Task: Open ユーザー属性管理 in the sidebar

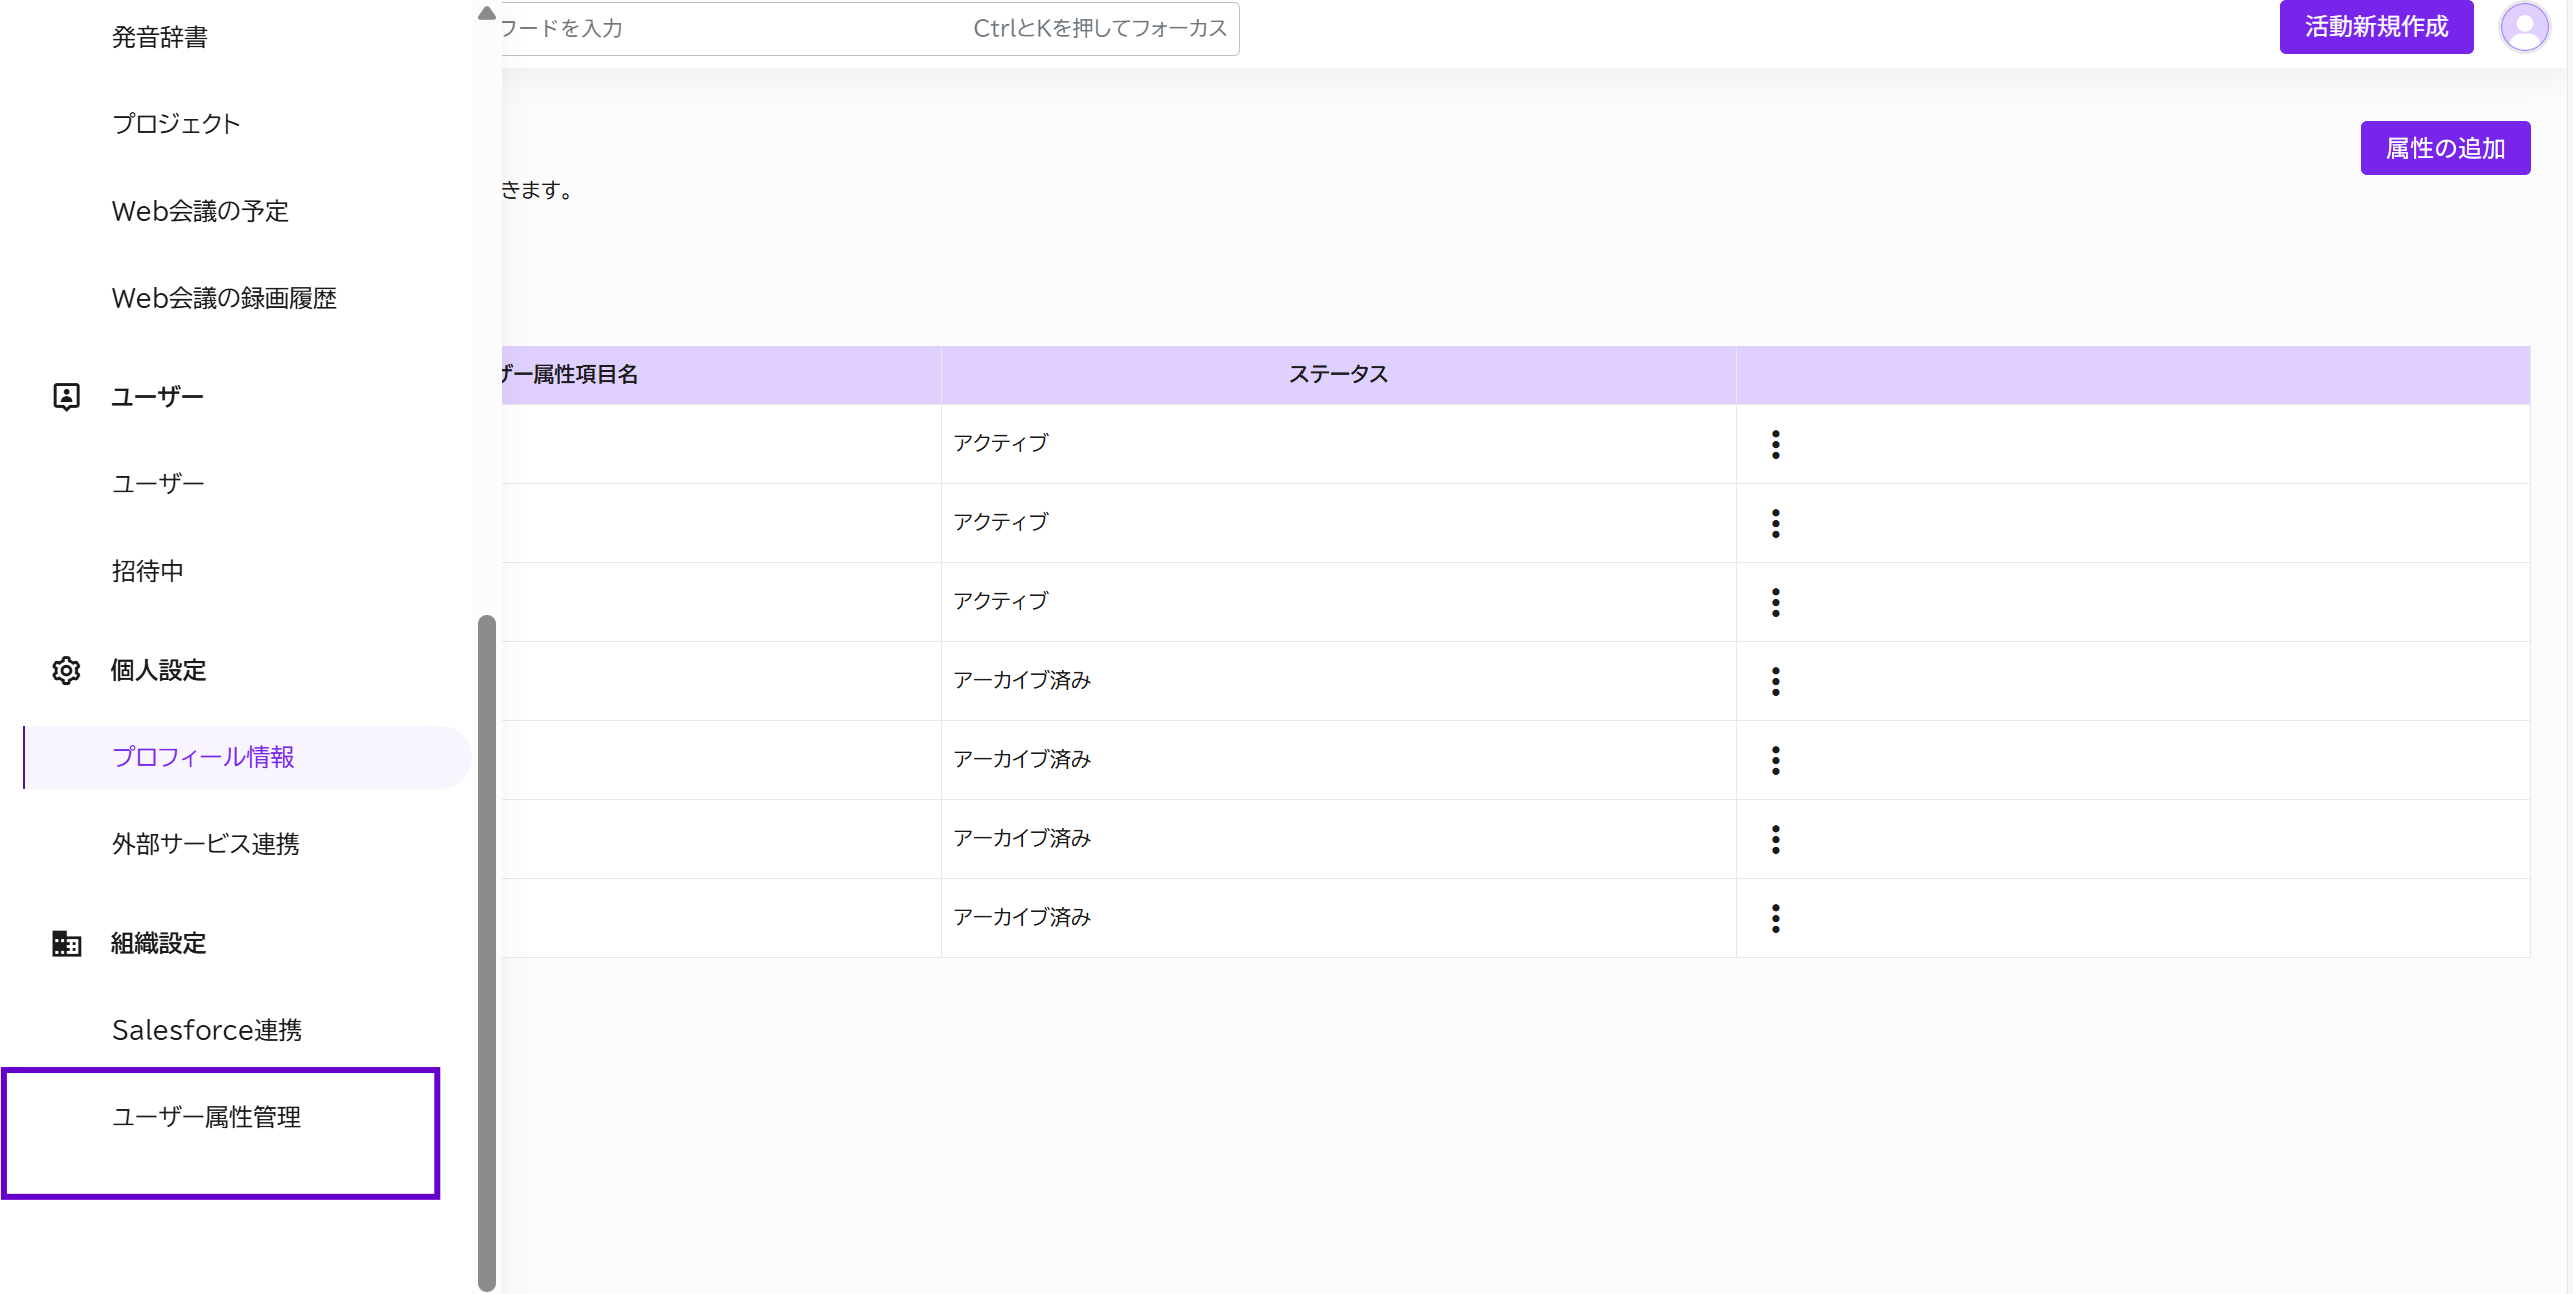Action: pyautogui.click(x=206, y=1117)
